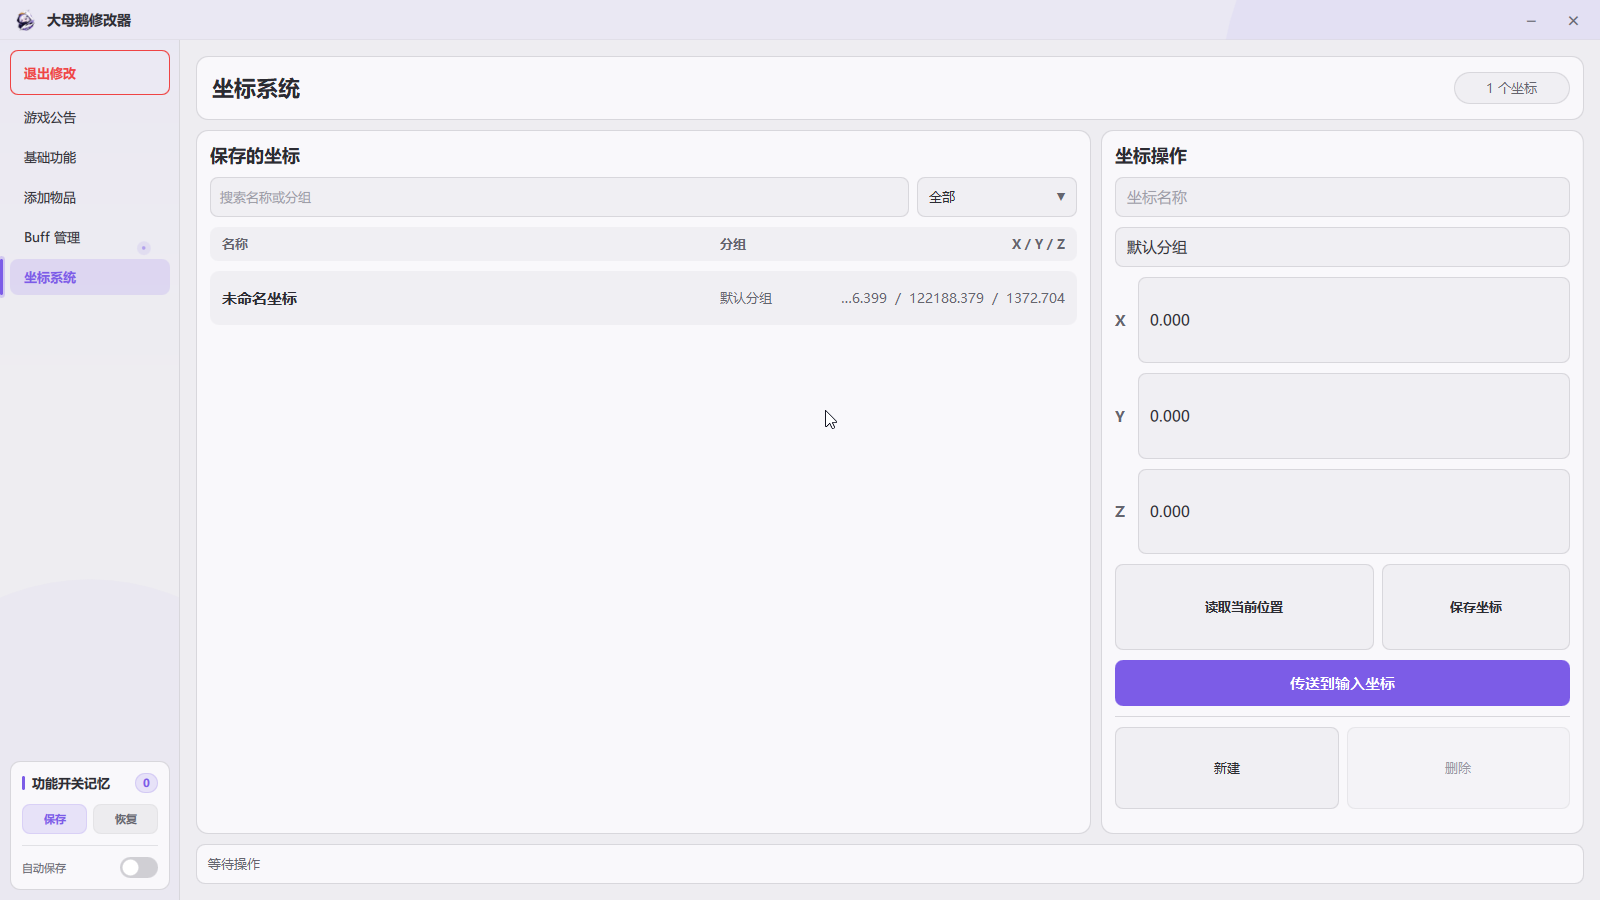Select the 坐标系统 sidebar item
Viewport: 1600px width, 900px height.
[x=90, y=277]
